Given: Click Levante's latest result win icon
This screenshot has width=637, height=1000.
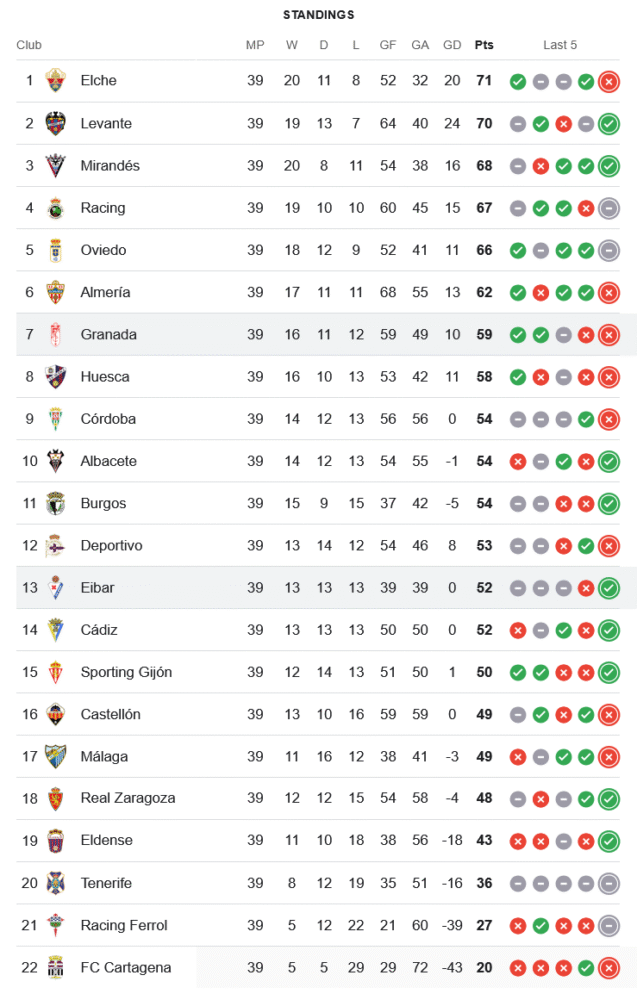Looking at the screenshot, I should click(x=608, y=124).
